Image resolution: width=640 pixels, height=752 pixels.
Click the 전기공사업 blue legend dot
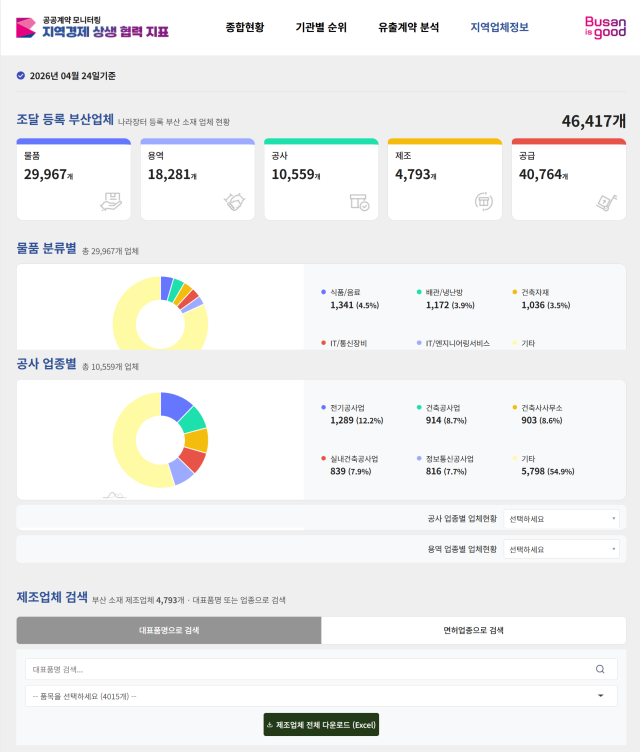coord(324,408)
